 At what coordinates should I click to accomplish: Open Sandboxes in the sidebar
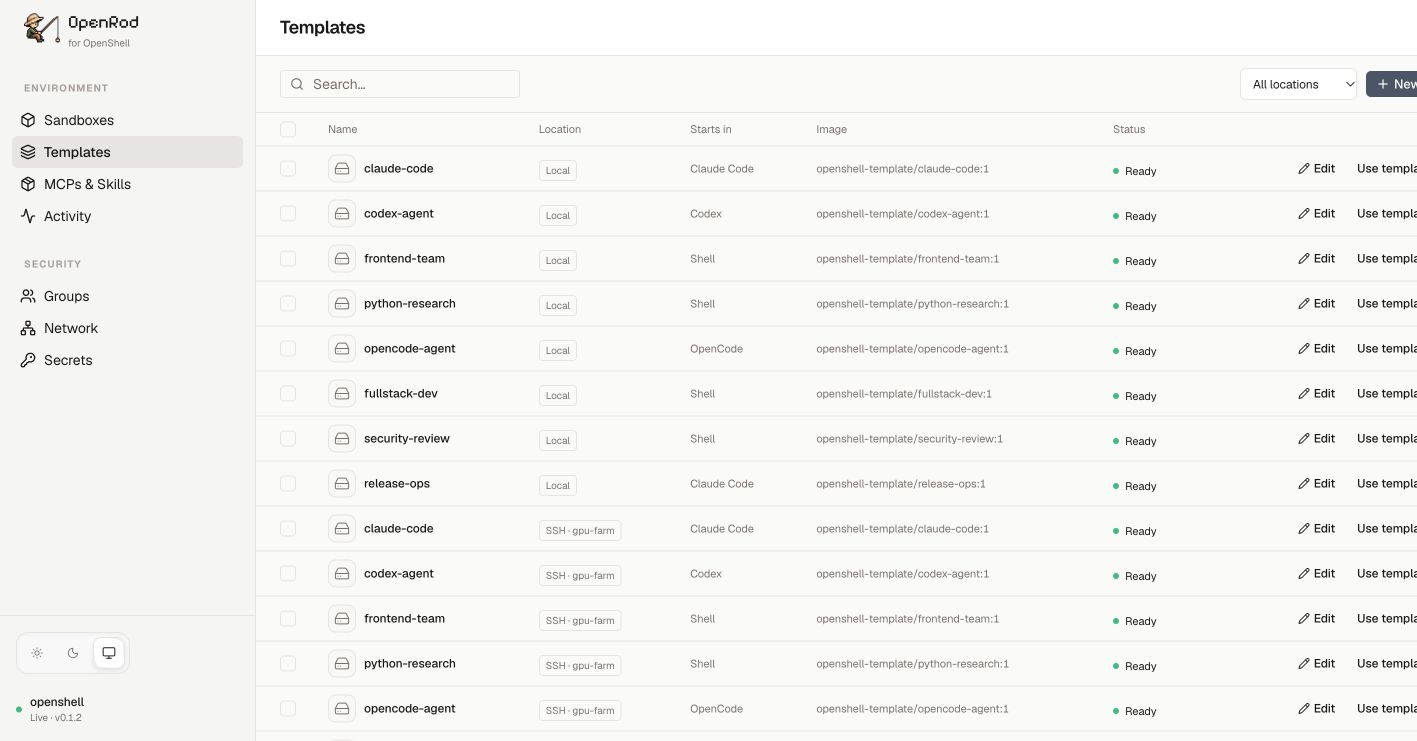pos(127,120)
